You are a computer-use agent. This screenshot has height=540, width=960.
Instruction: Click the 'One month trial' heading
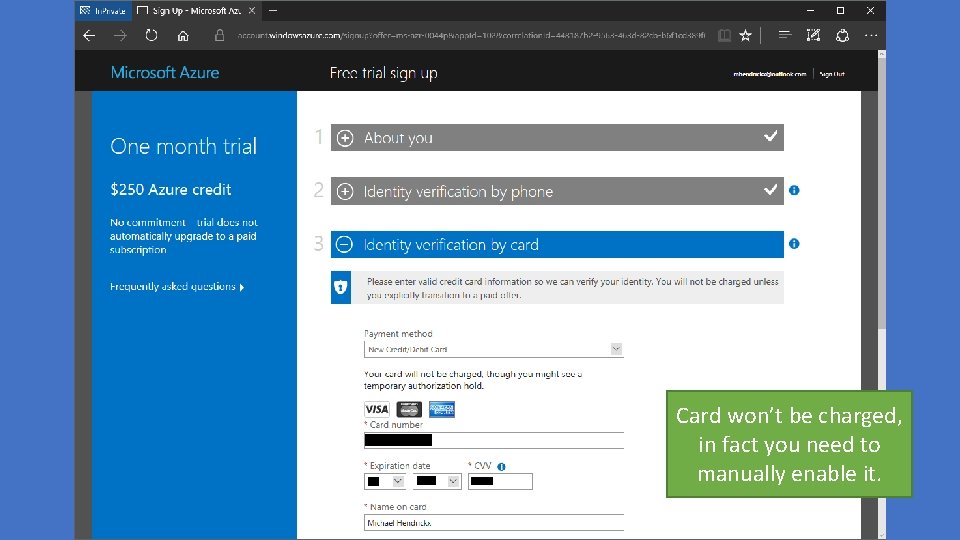coord(184,146)
